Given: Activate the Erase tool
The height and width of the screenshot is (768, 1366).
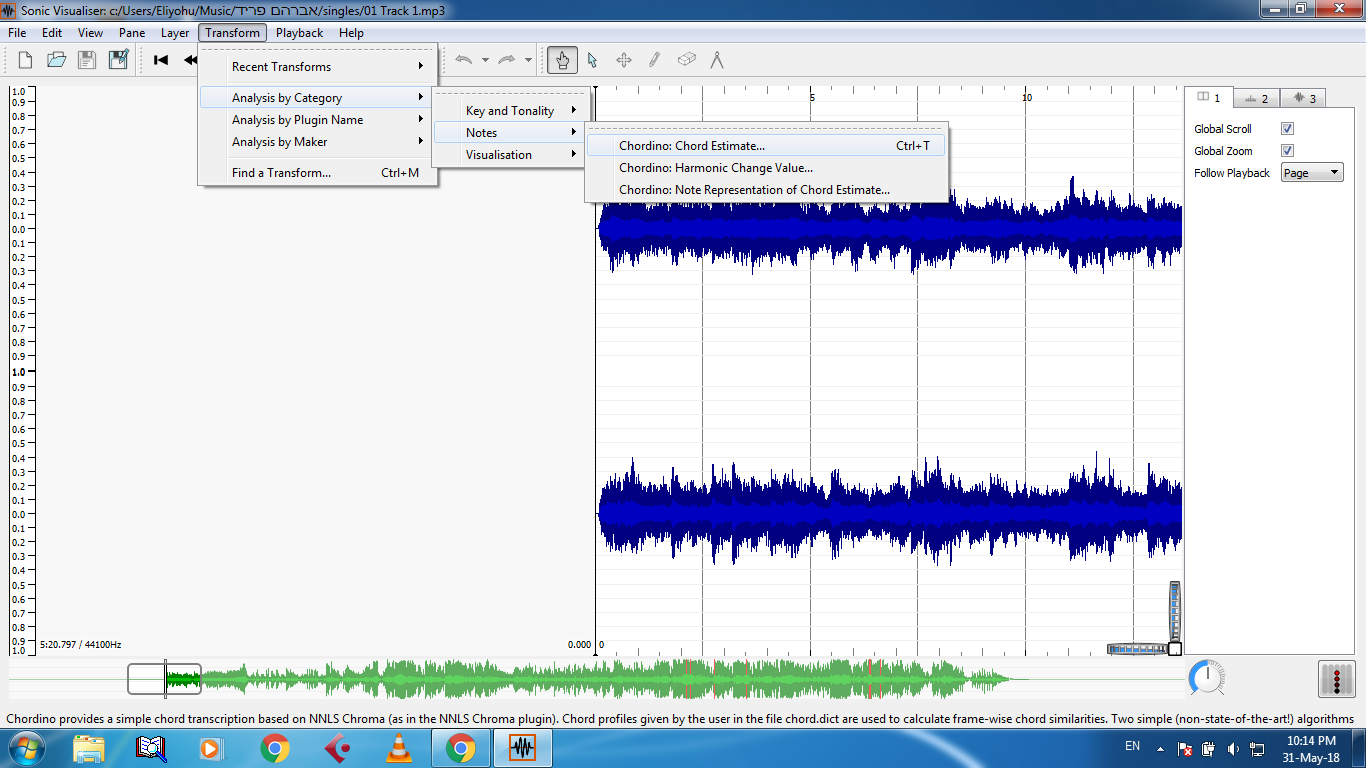Looking at the screenshot, I should 686,60.
